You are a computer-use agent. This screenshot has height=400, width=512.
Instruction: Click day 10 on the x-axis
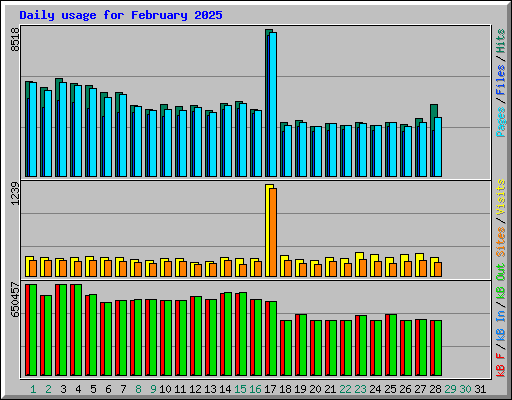pos(165,389)
